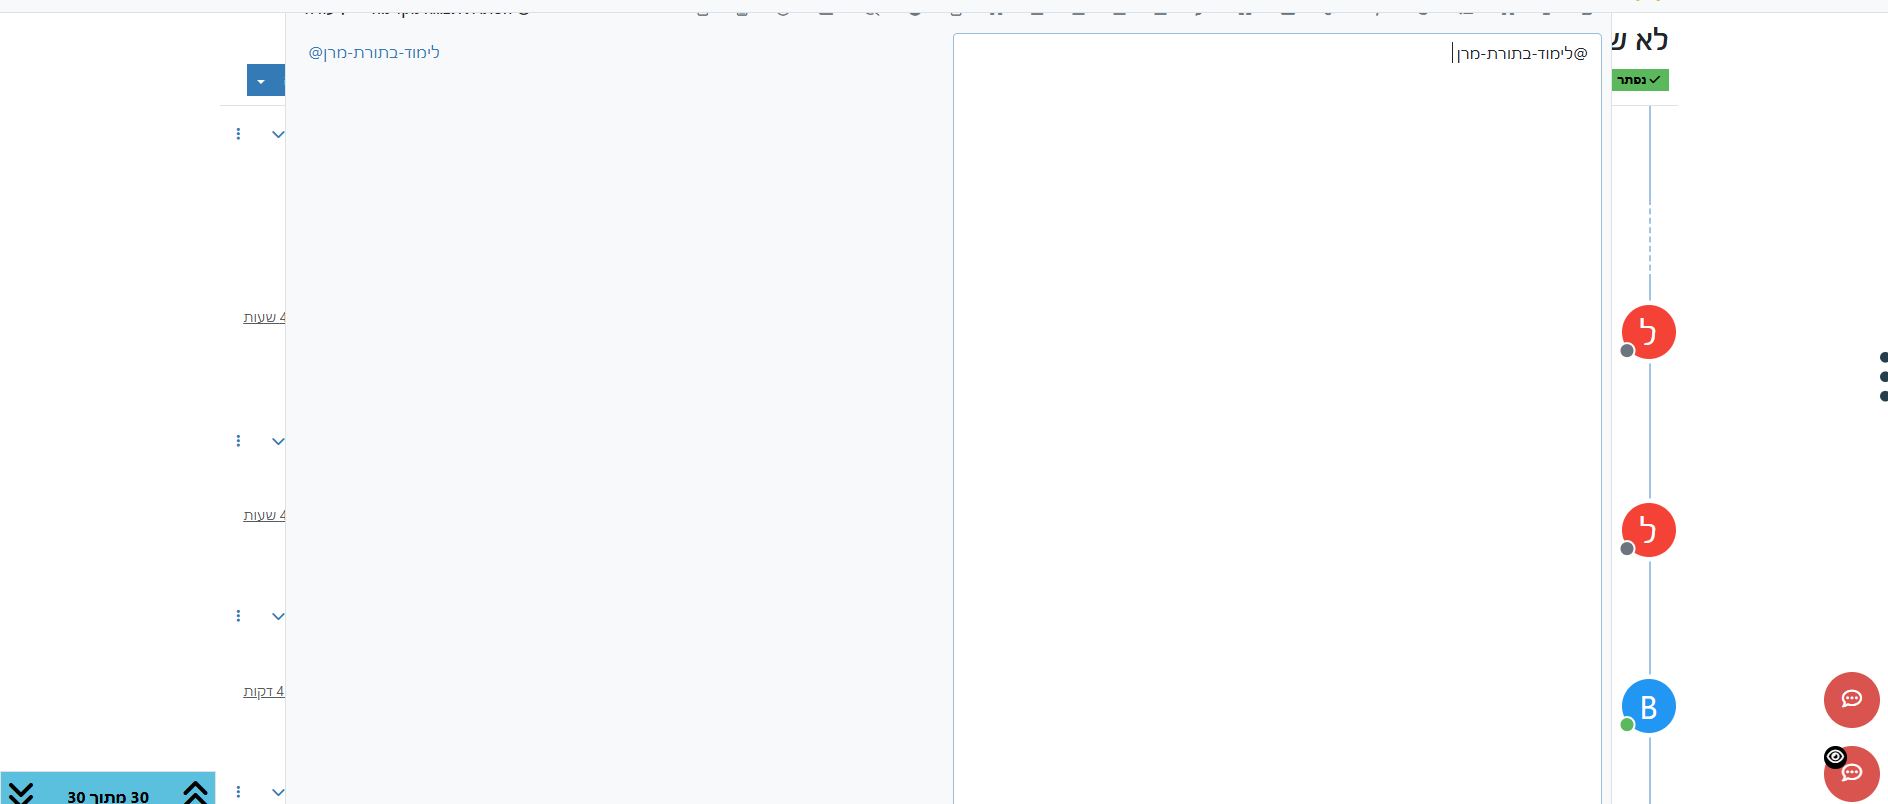
Task: Click the bottom red chat bubble button
Action: pos(1853,775)
